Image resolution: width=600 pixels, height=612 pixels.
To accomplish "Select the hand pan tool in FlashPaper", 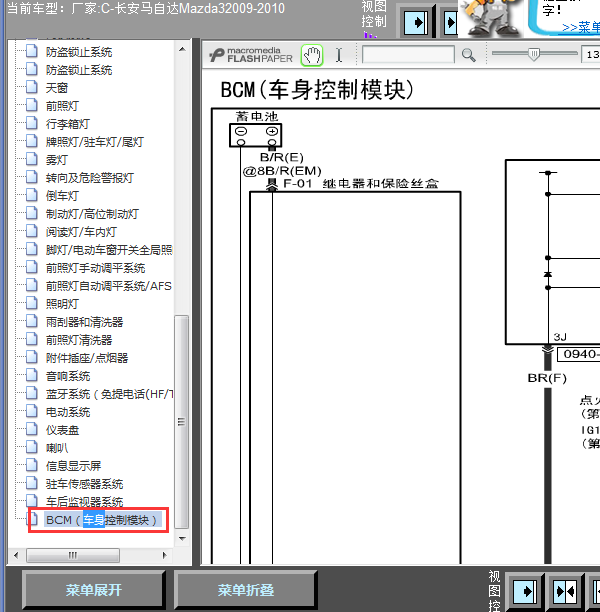I will click(x=312, y=55).
